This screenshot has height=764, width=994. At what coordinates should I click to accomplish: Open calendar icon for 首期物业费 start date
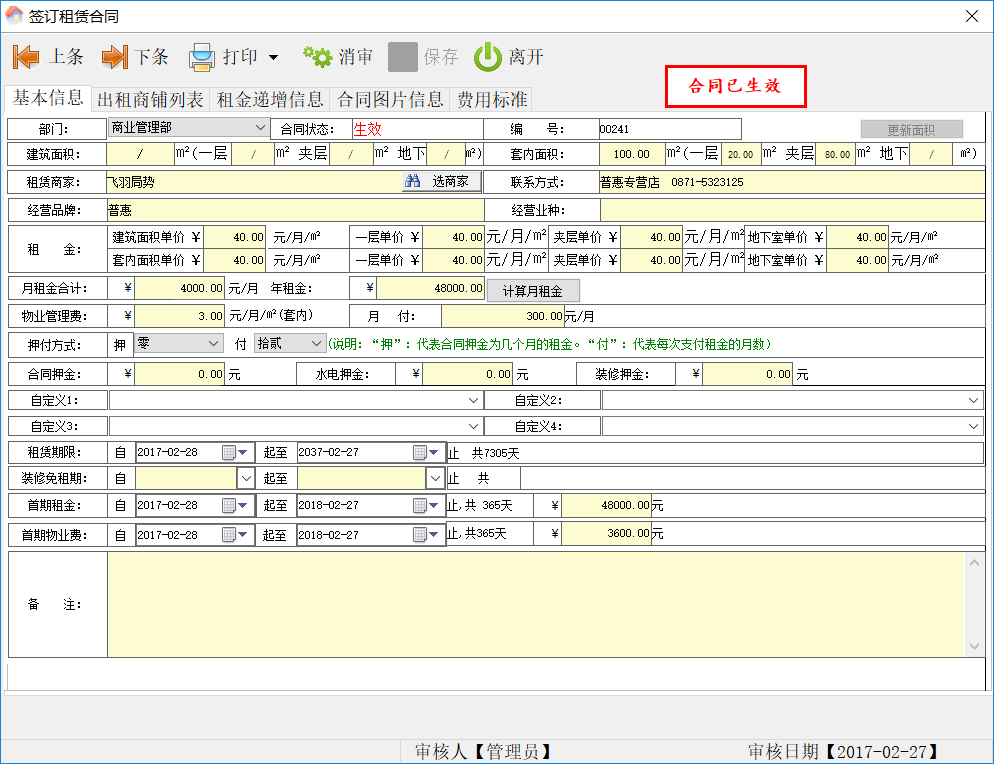pos(229,534)
